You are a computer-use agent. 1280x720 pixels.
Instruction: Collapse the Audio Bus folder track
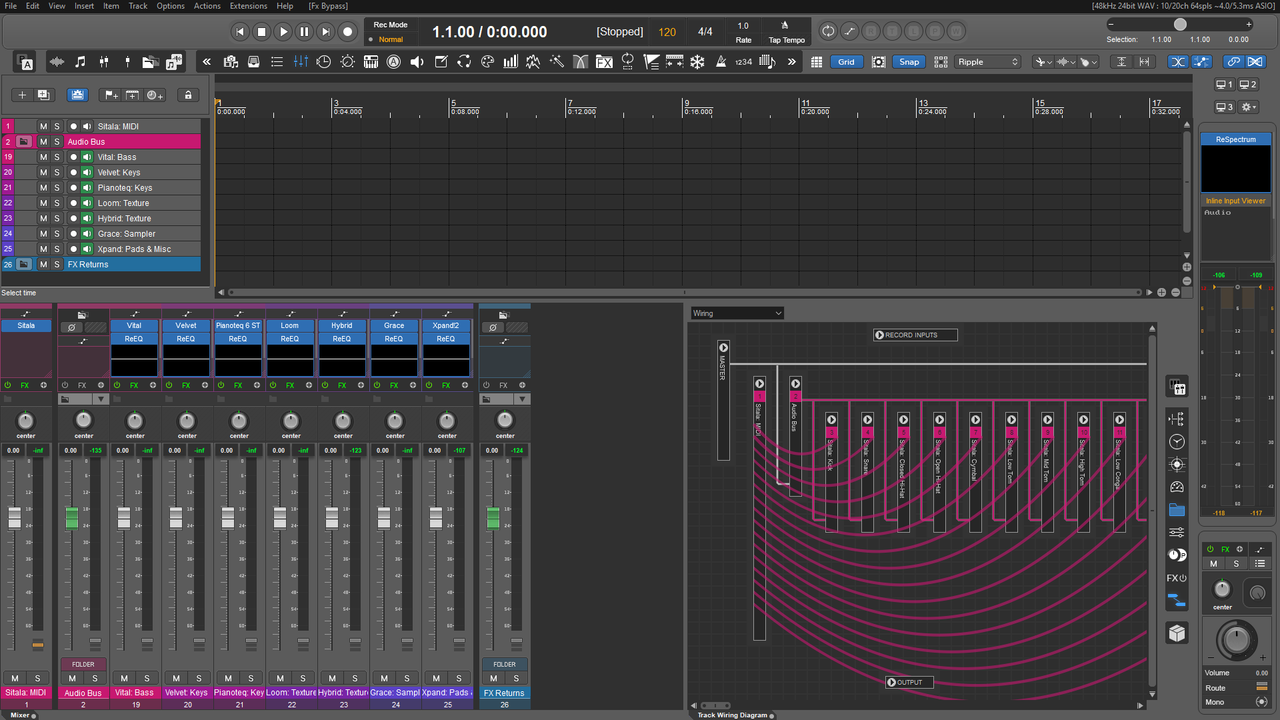point(24,142)
